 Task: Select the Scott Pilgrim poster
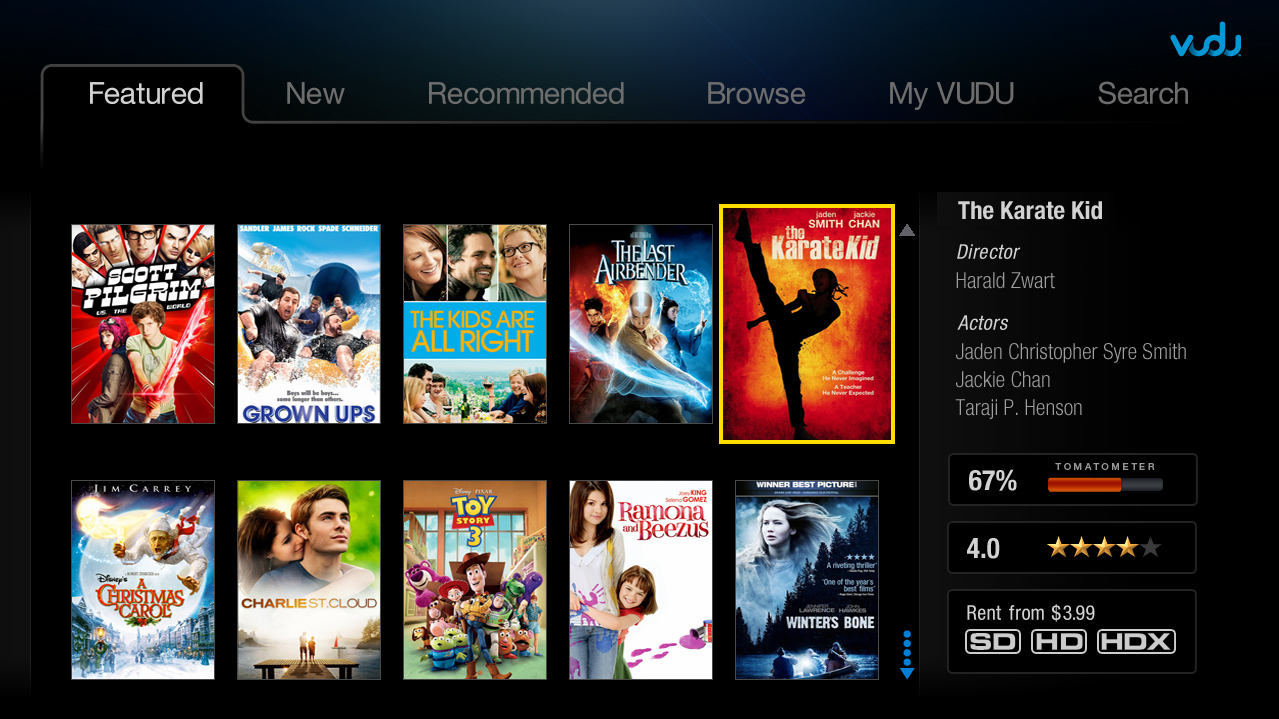(x=143, y=324)
